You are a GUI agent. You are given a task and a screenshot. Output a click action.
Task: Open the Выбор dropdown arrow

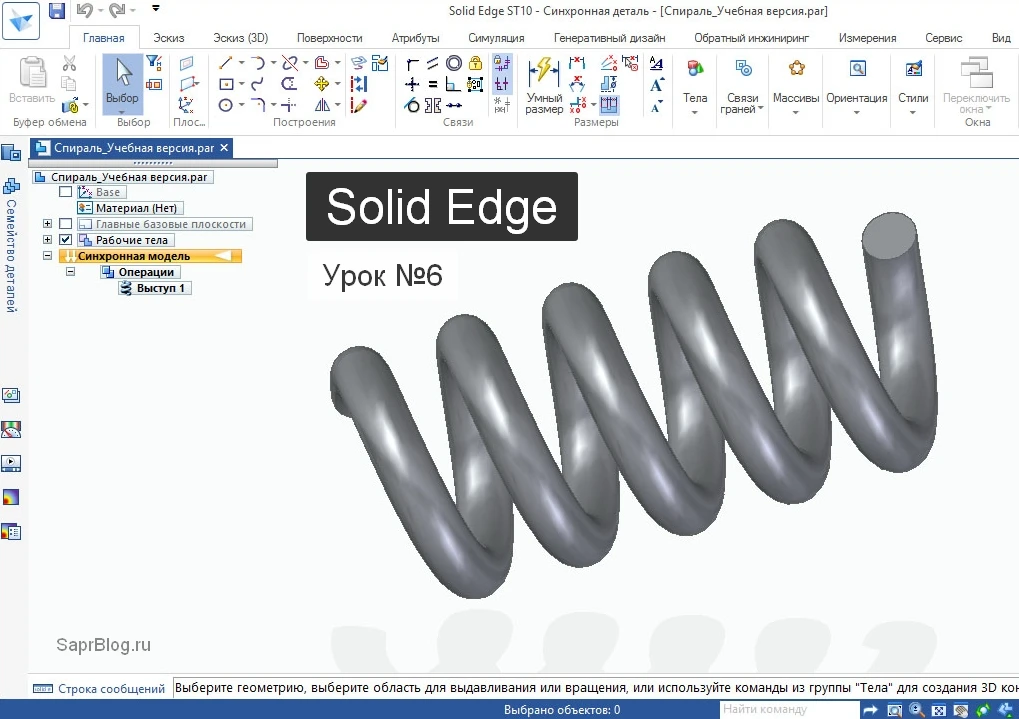pos(122,112)
